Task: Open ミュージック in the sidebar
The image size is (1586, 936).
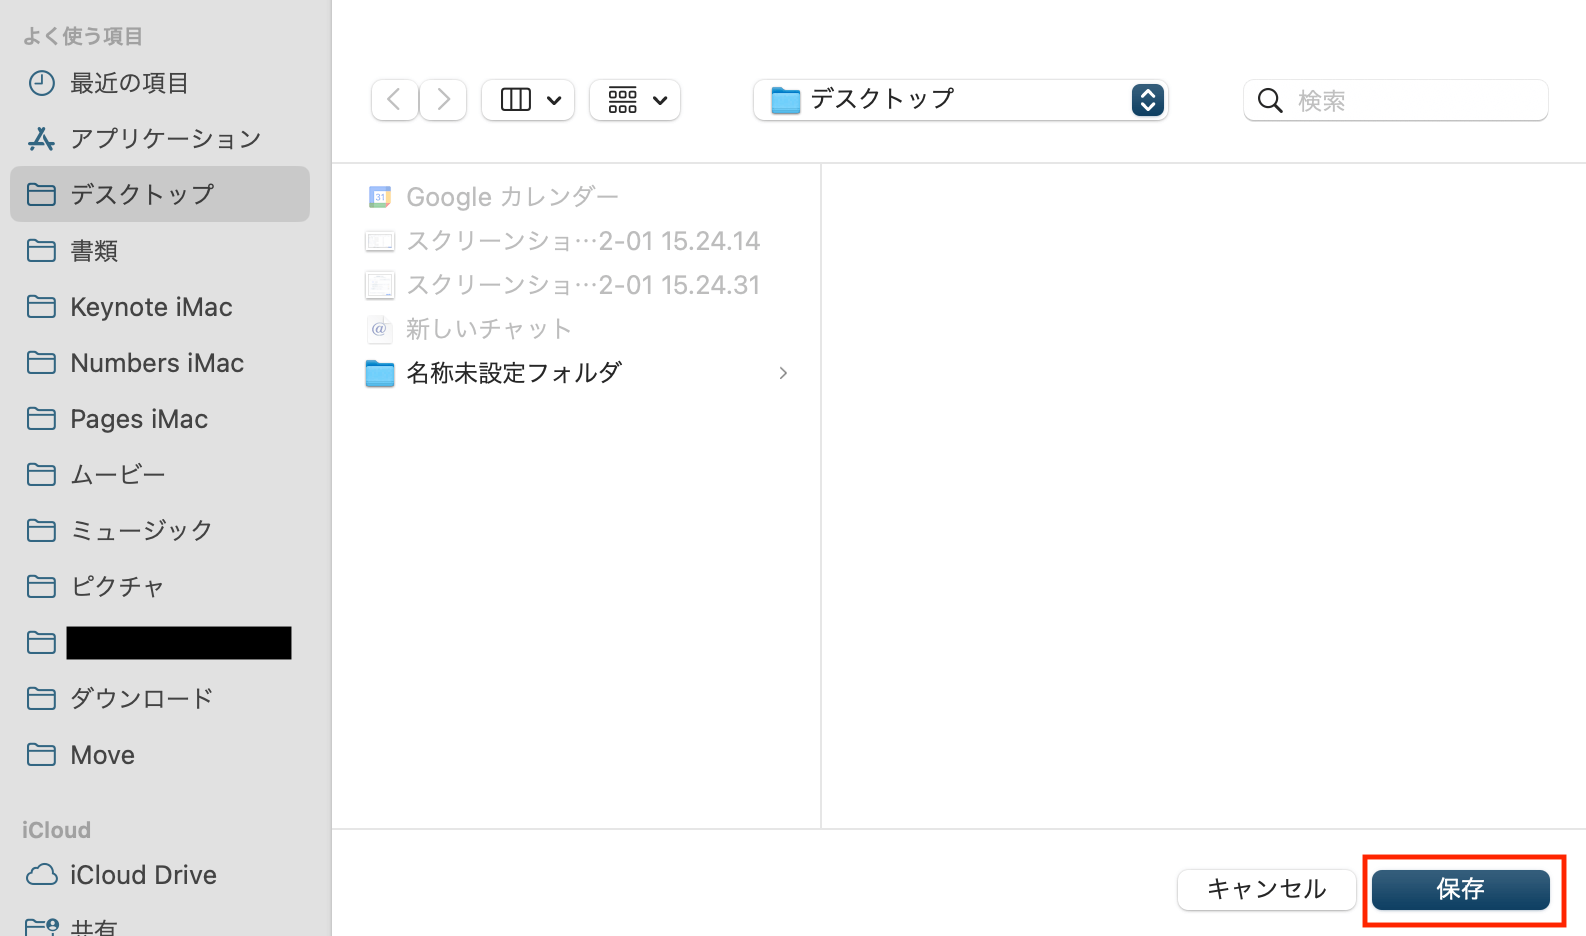Action: point(160,530)
